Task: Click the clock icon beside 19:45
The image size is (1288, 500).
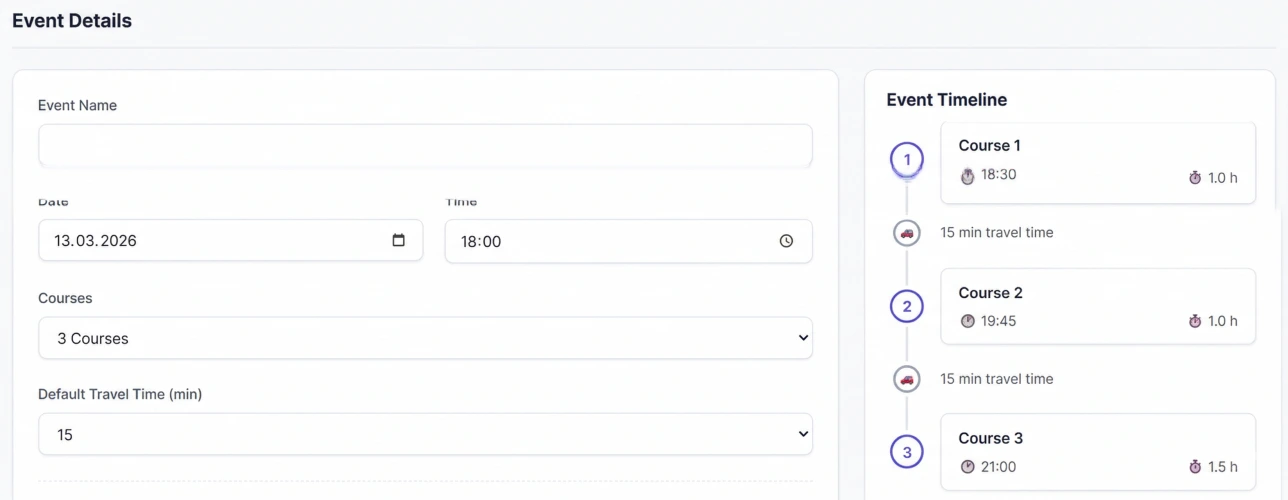Action: [967, 321]
